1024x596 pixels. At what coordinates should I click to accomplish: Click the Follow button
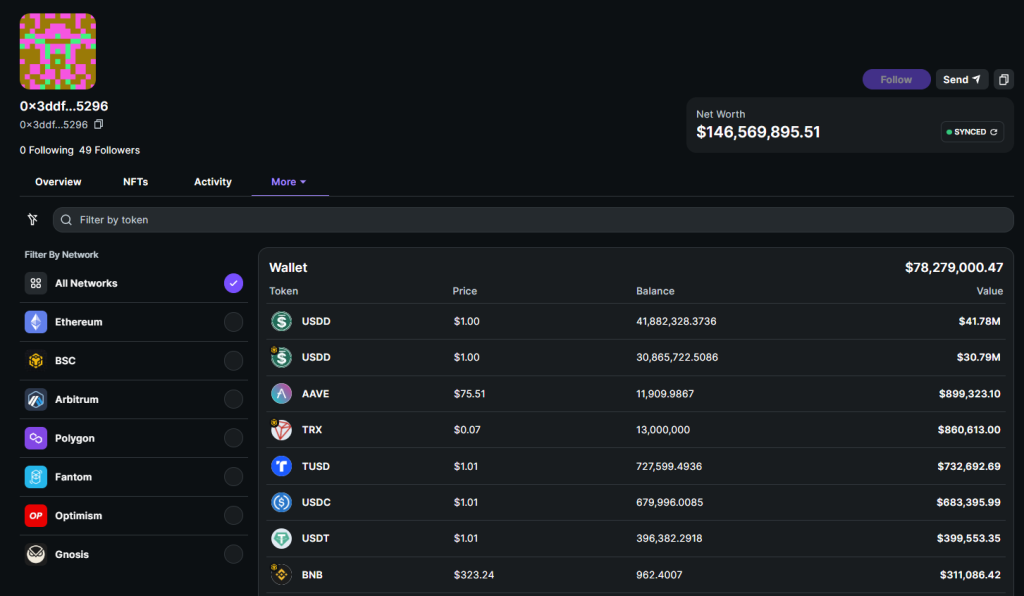point(896,80)
